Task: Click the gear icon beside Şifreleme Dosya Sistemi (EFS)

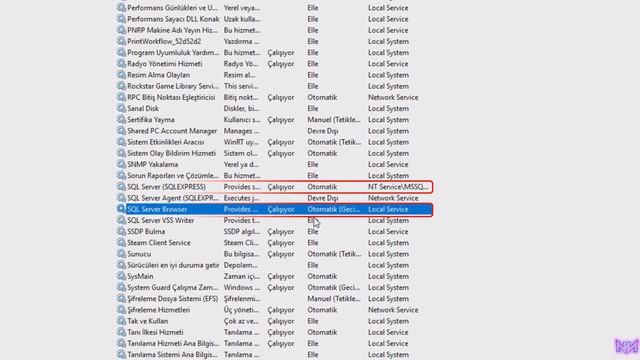Action: coord(121,298)
